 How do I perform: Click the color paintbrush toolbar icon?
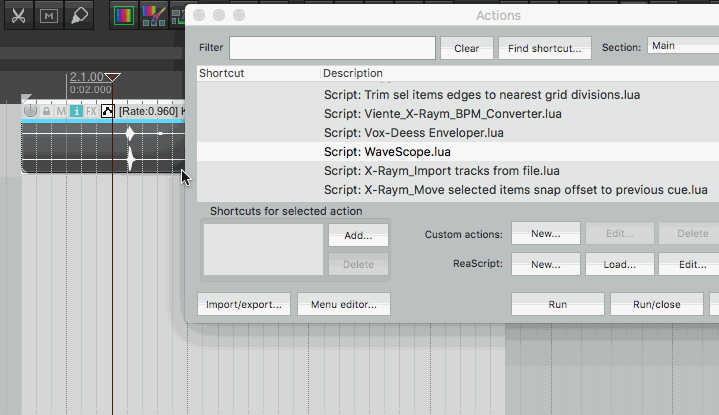coord(153,15)
